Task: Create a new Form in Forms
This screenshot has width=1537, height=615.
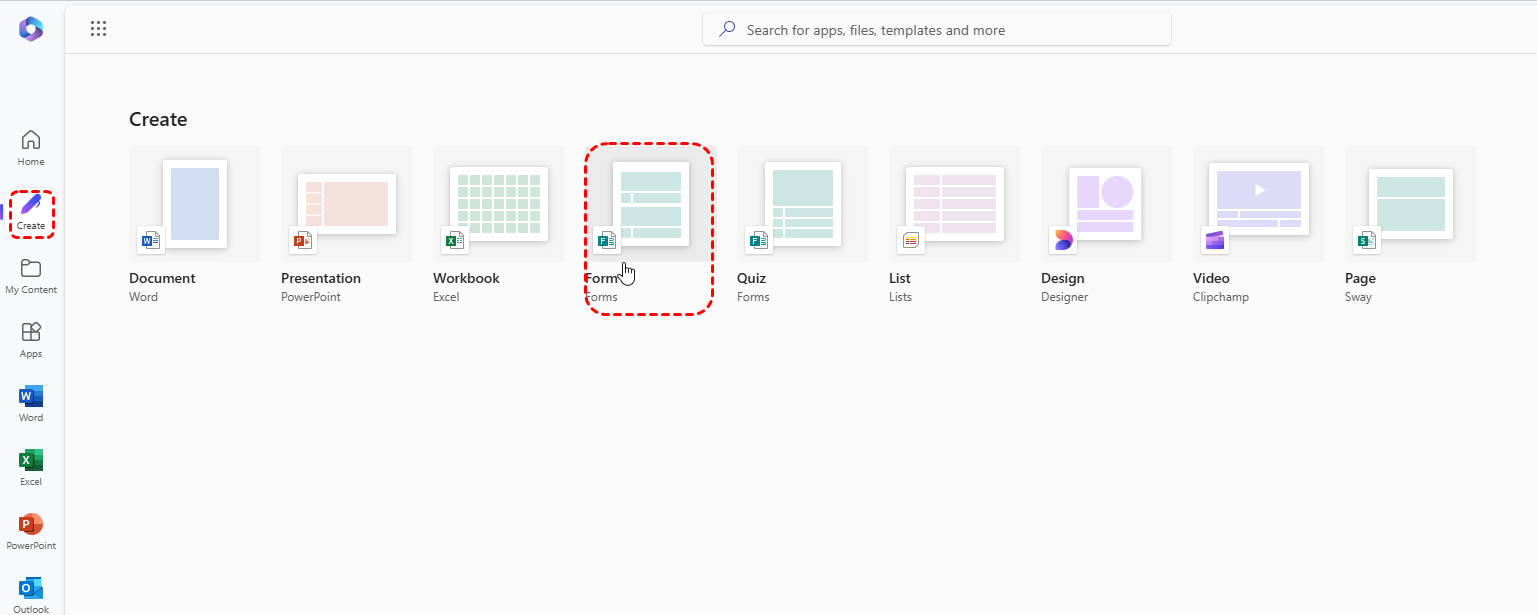Action: 650,204
